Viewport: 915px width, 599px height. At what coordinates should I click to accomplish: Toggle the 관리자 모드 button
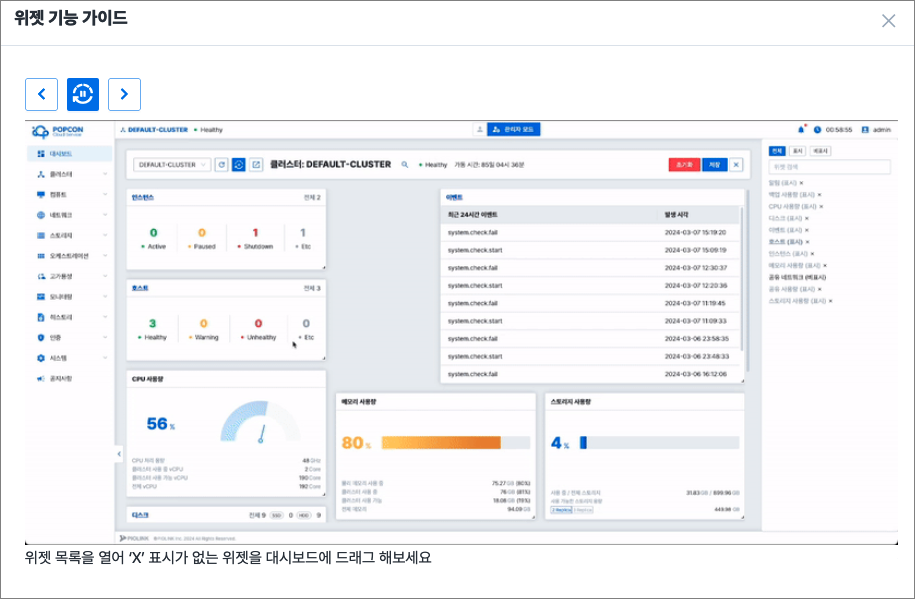[x=514, y=130]
